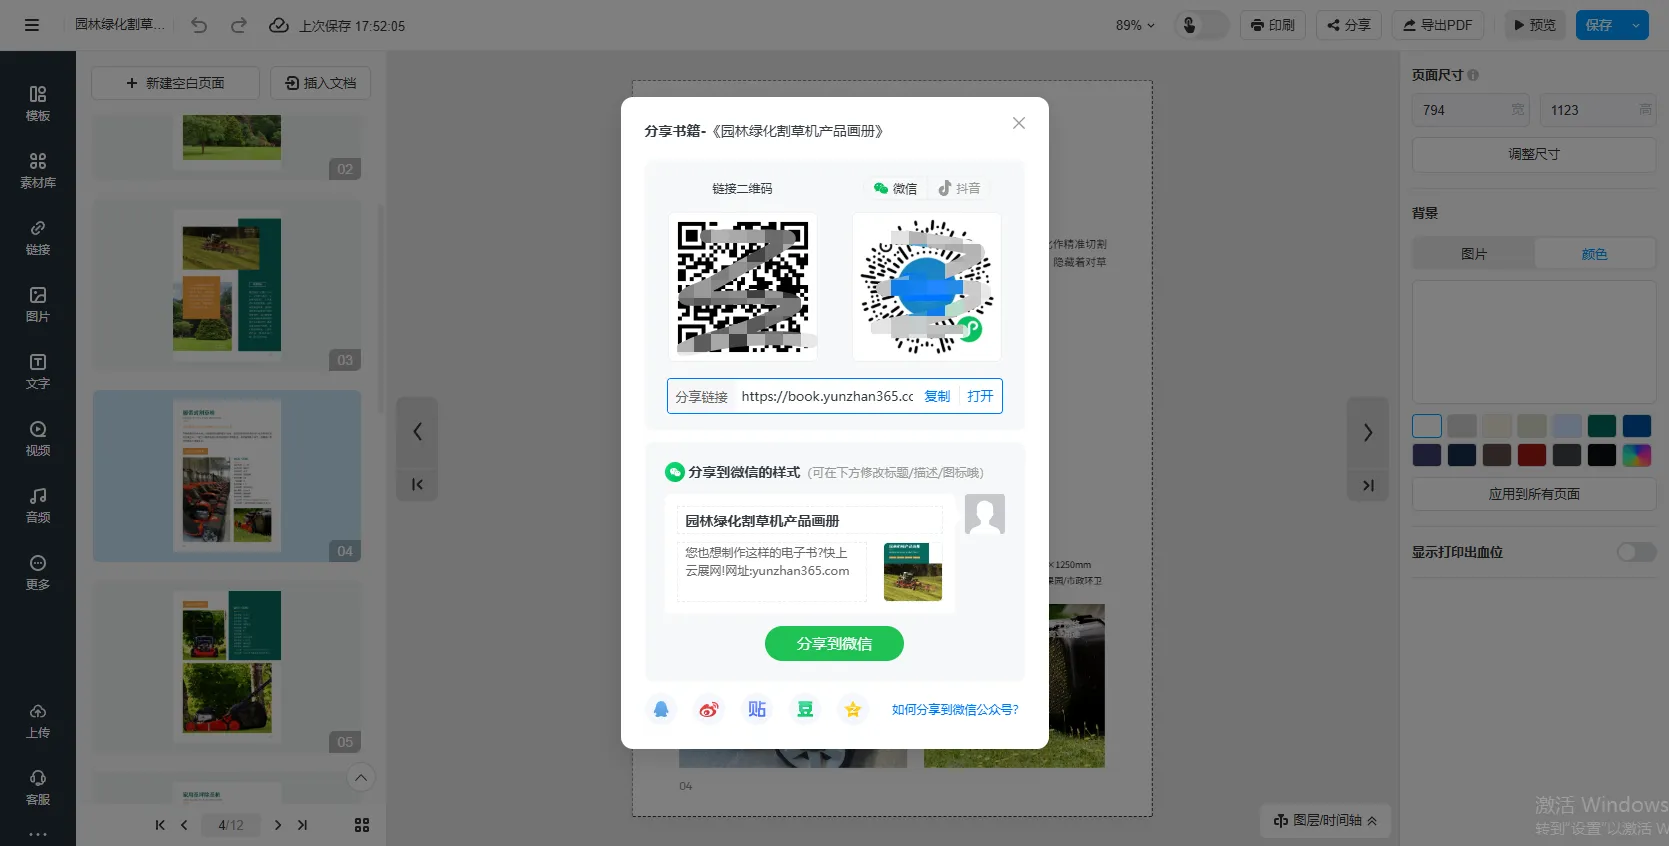The image size is (1669, 846).
Task: Copy the share link with 复制
Action: 937,396
